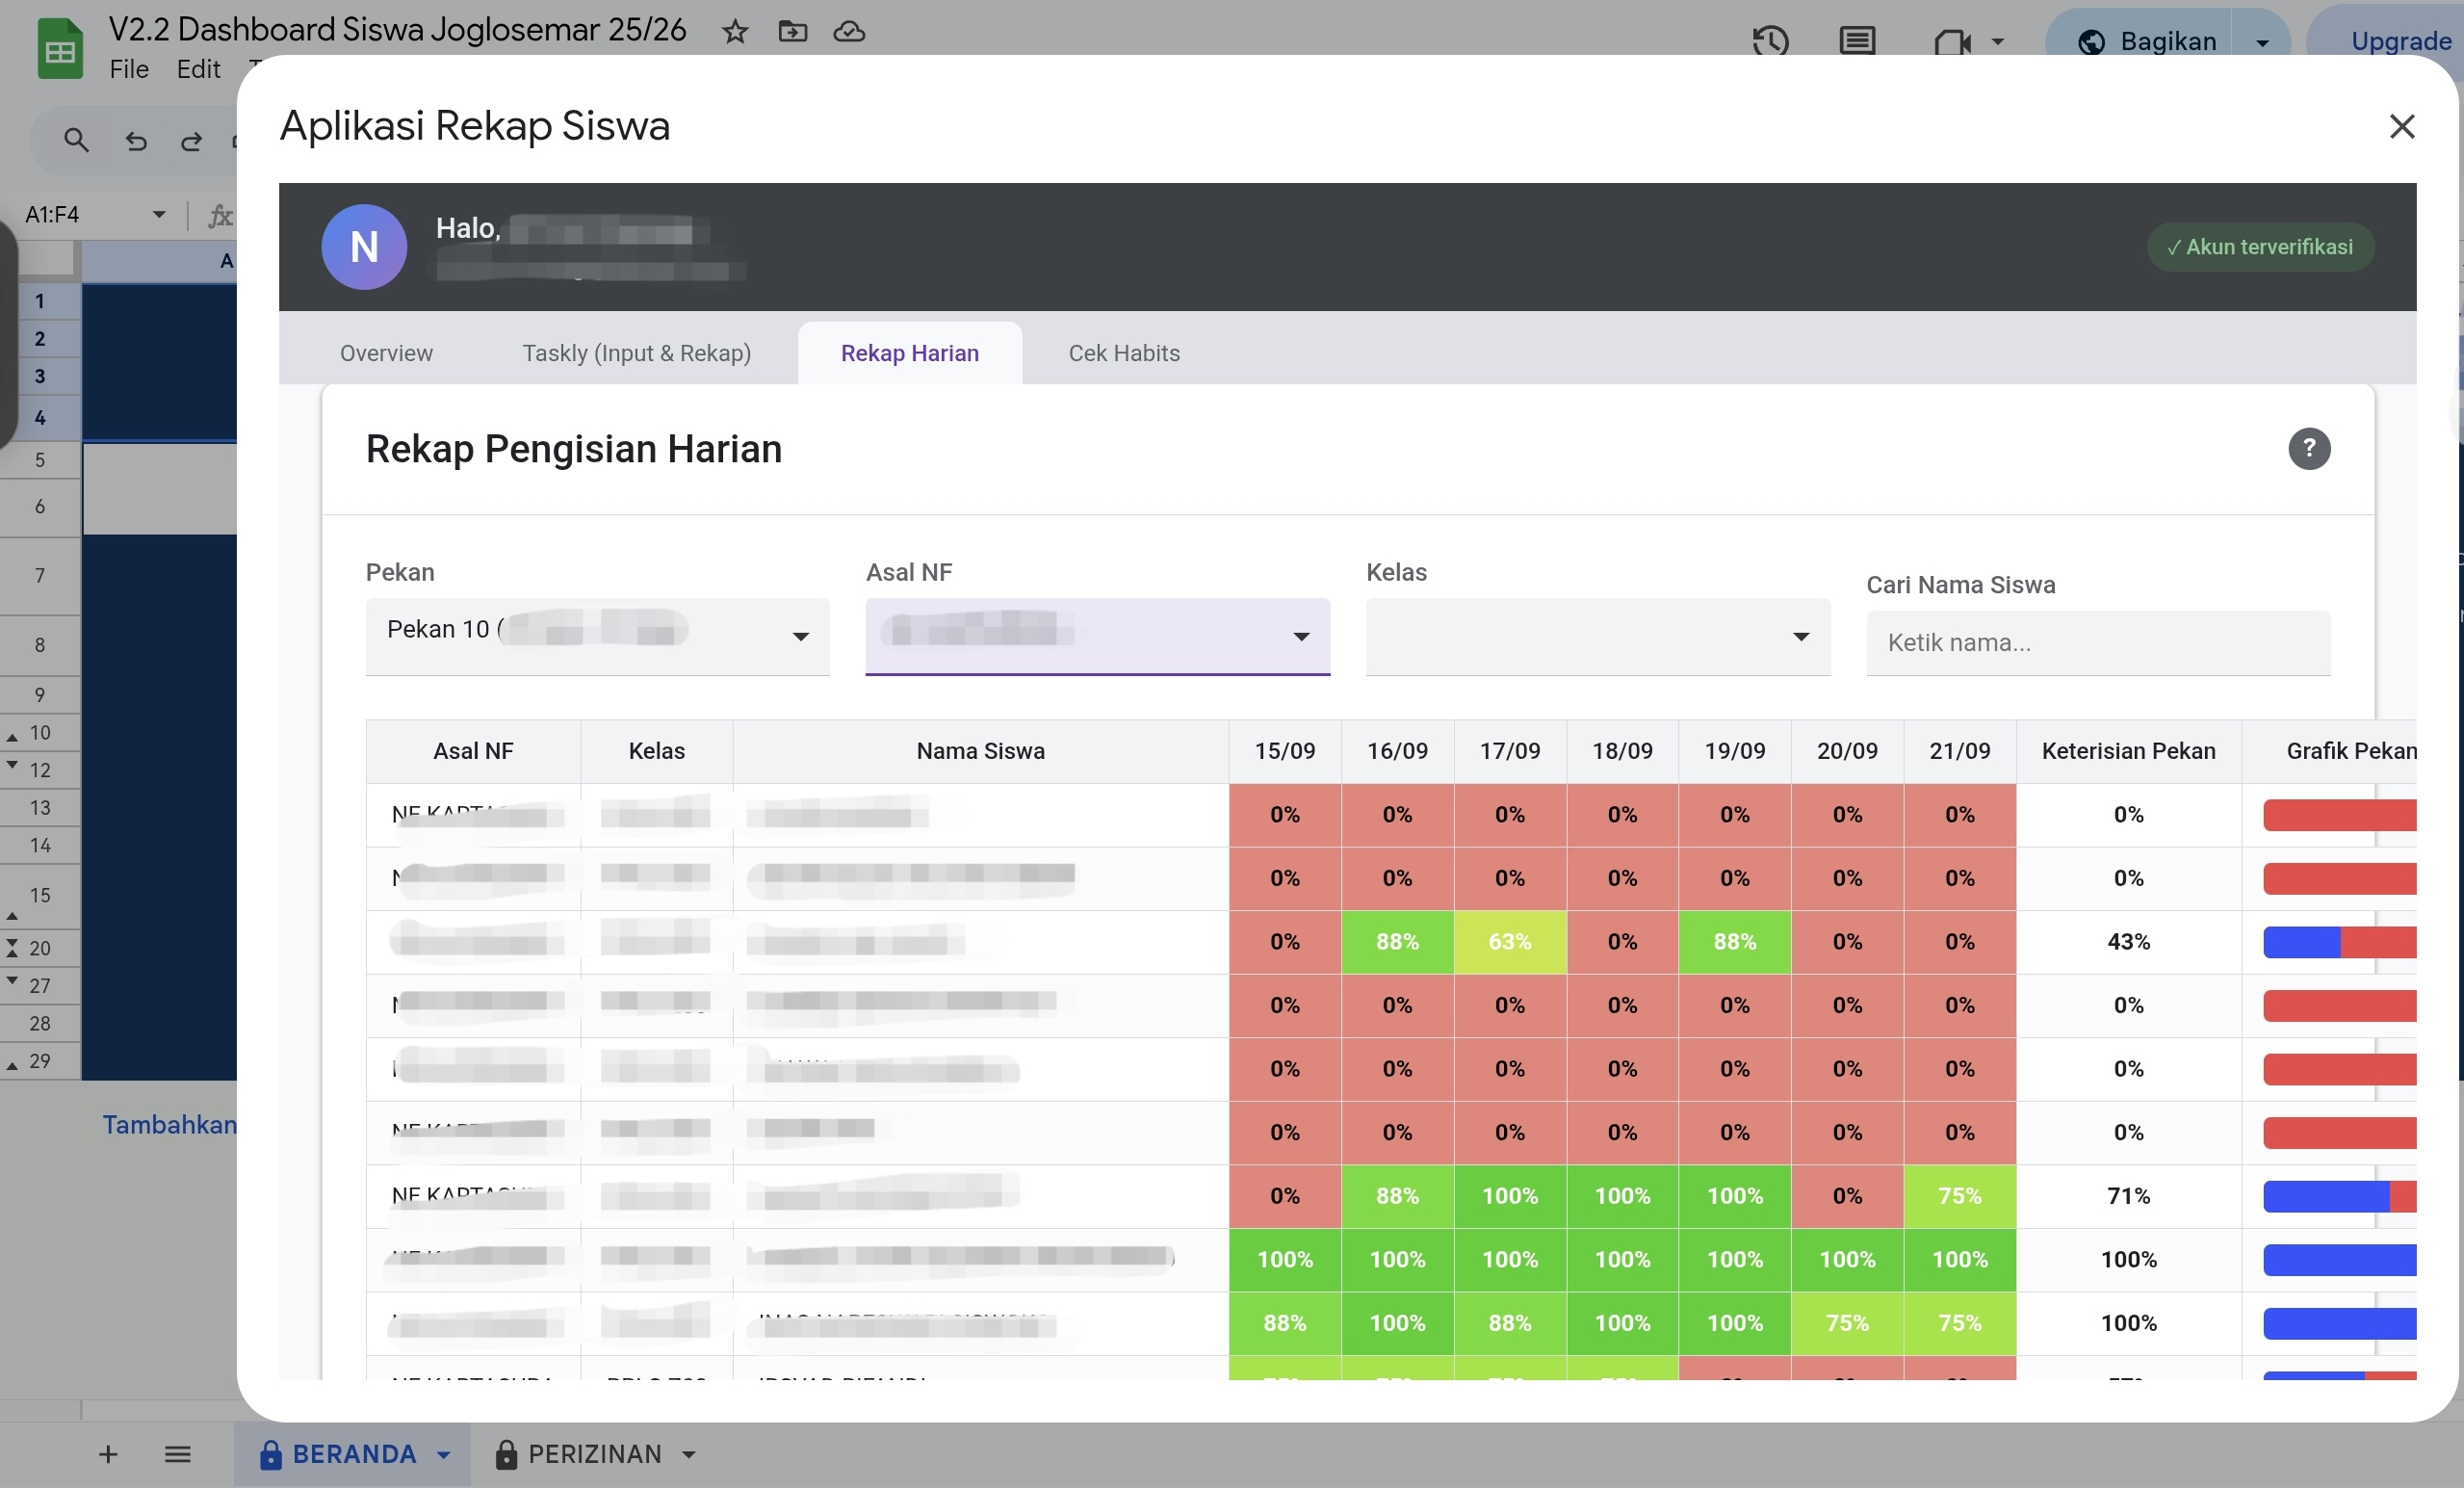Open the comments icon in header
This screenshot has width=2464, height=1488.
coord(1857,41)
